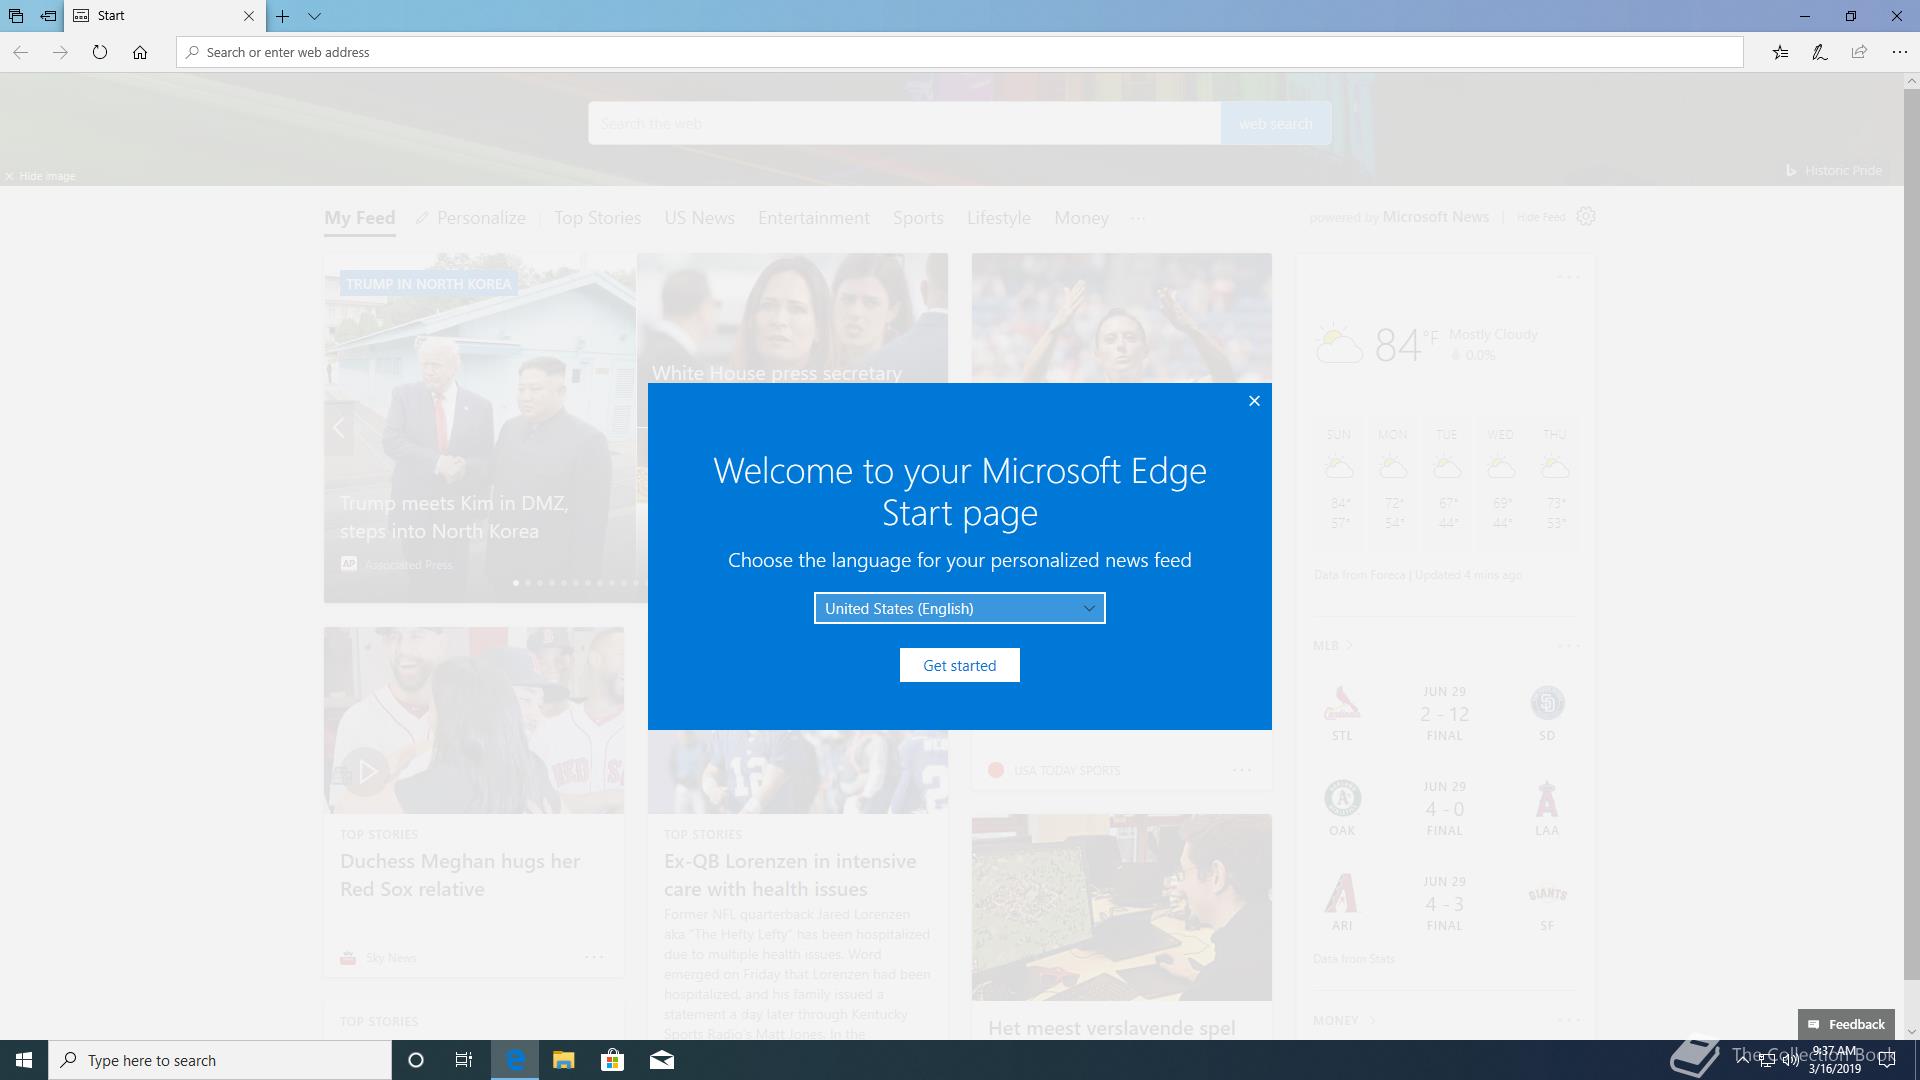Image resolution: width=1920 pixels, height=1080 pixels.
Task: Click the web search button
Action: pyautogui.click(x=1275, y=123)
